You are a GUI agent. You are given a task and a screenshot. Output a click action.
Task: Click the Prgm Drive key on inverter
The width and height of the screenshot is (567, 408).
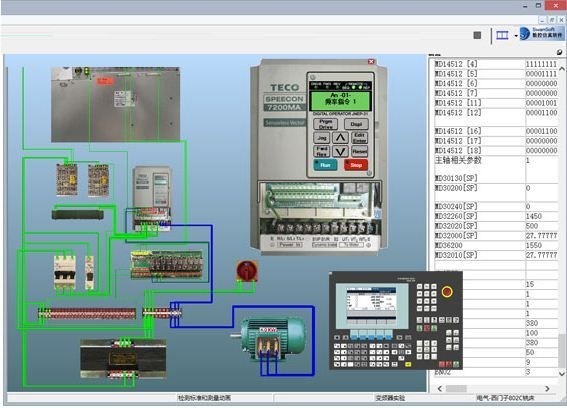[x=325, y=124]
